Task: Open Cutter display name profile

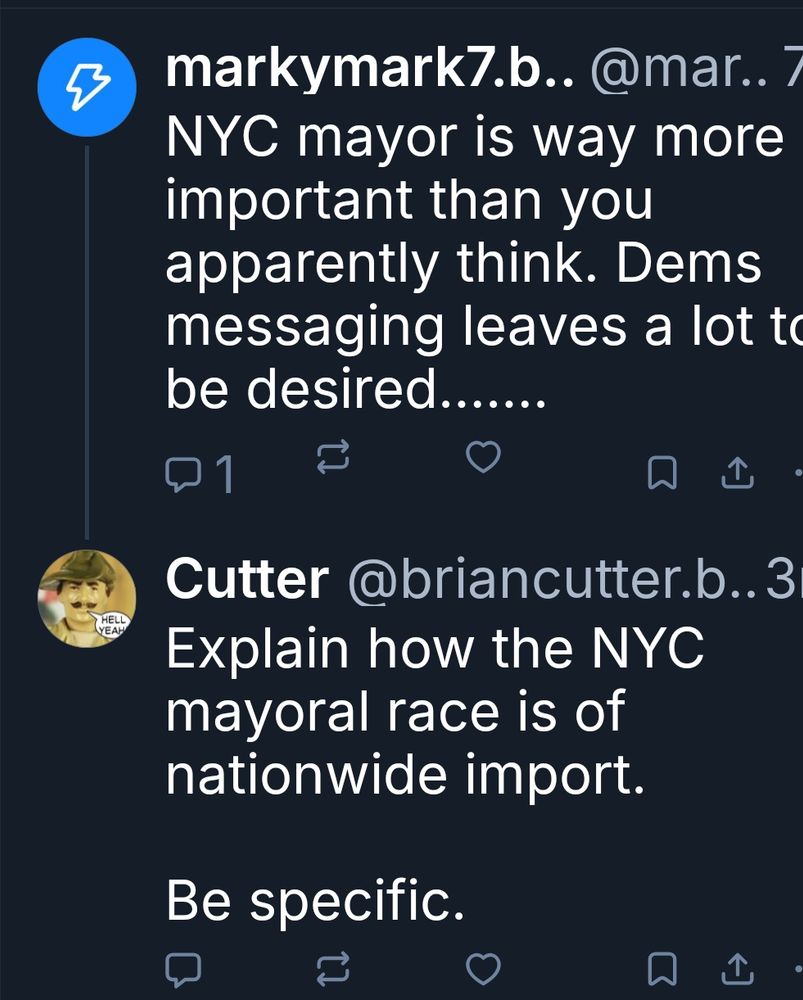Action: [247, 579]
